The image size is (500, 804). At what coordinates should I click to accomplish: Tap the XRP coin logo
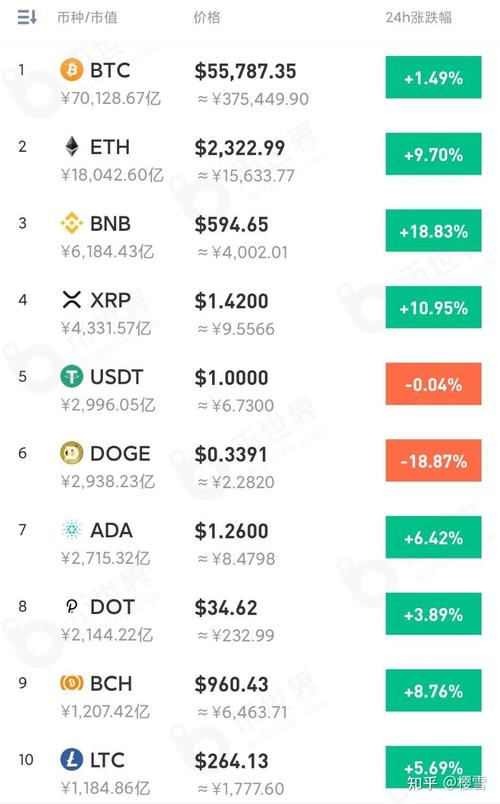[x=72, y=300]
